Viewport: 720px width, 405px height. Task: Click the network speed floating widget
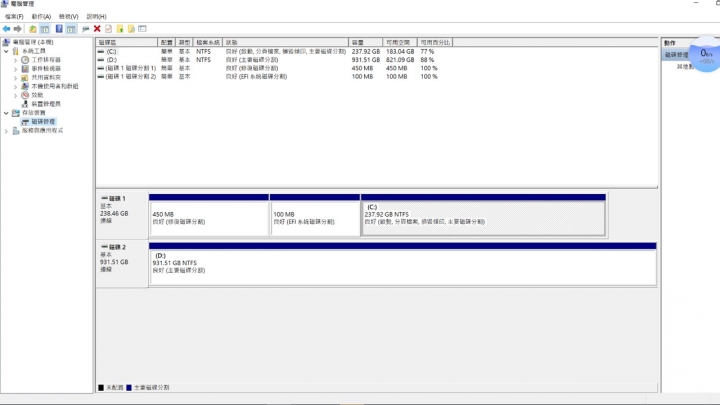click(705, 54)
